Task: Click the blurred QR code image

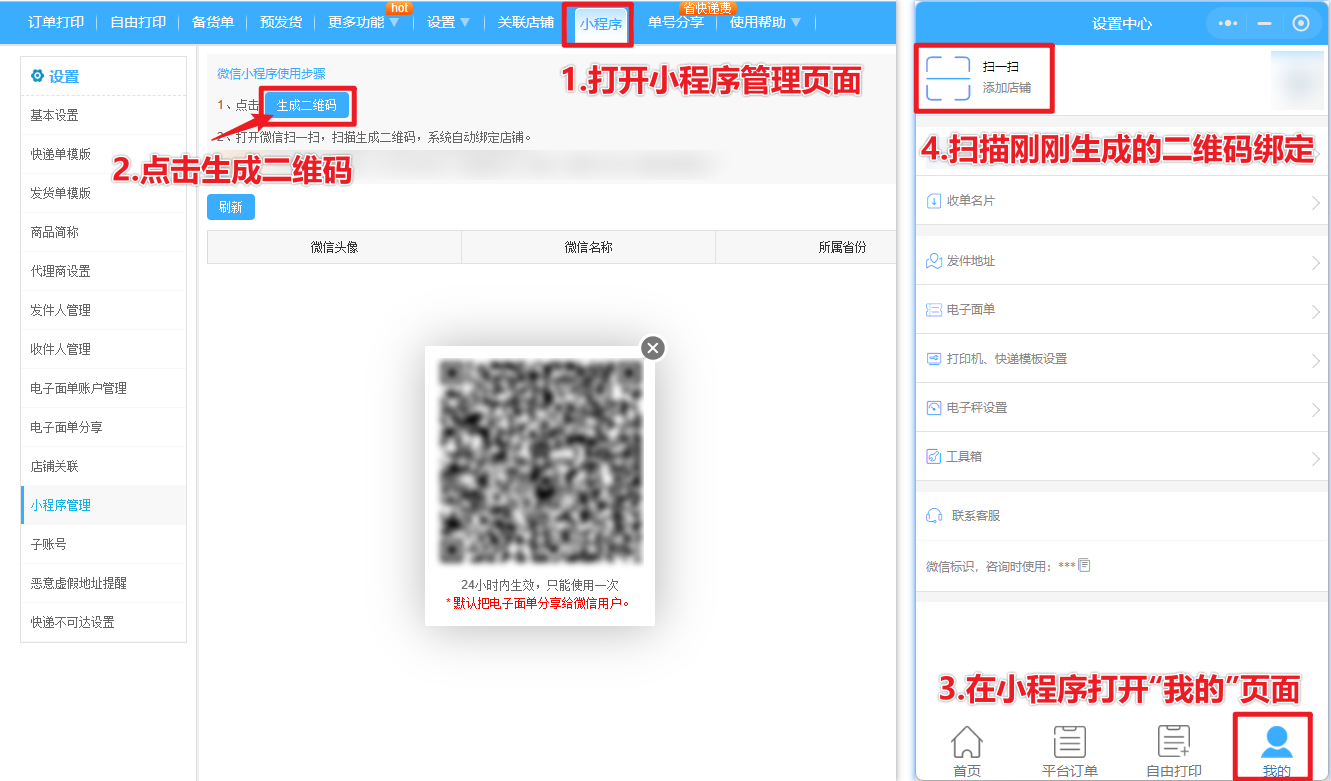Action: click(540, 463)
